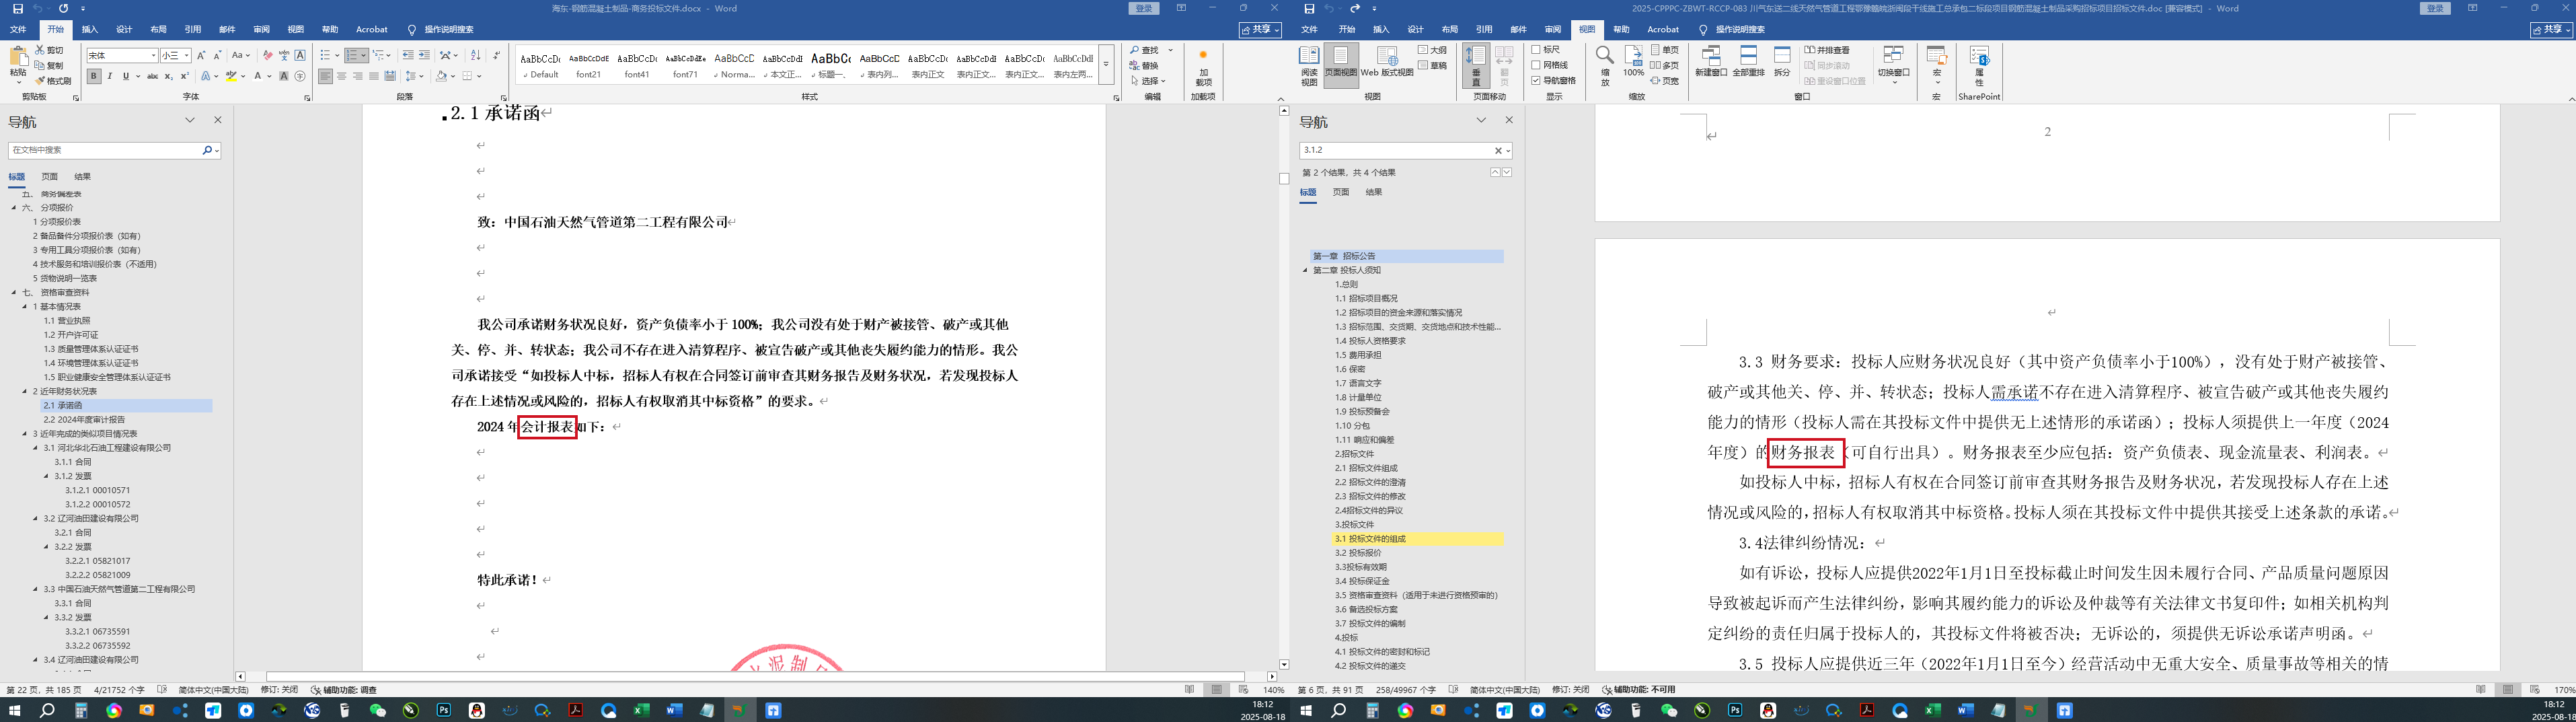Viewport: 2576px width, 722px height.
Task: Click View Side by Side (并排查看)
Action: 1827,50
